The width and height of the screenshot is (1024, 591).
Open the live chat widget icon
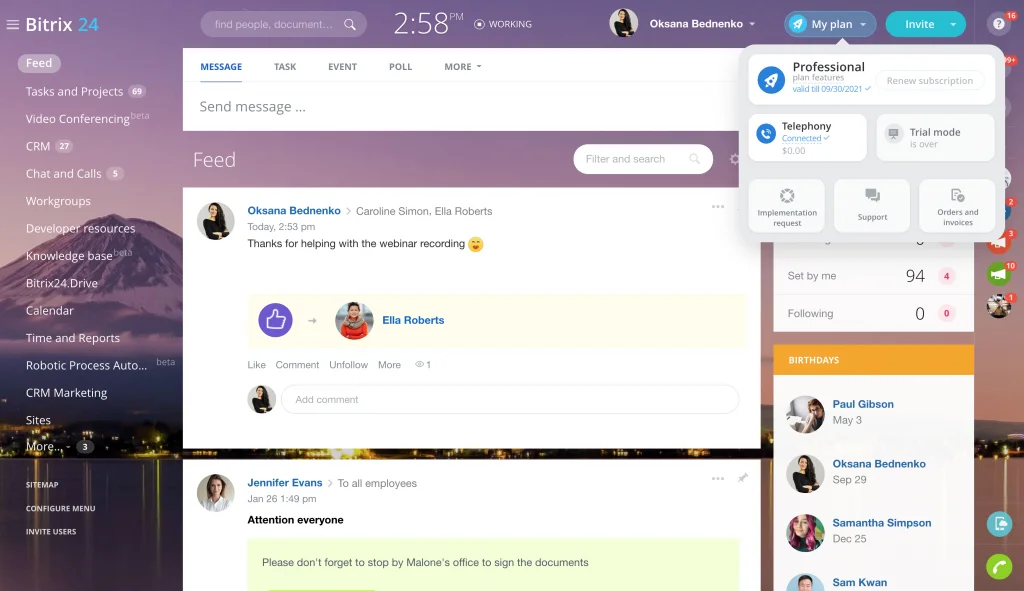click(x=998, y=524)
